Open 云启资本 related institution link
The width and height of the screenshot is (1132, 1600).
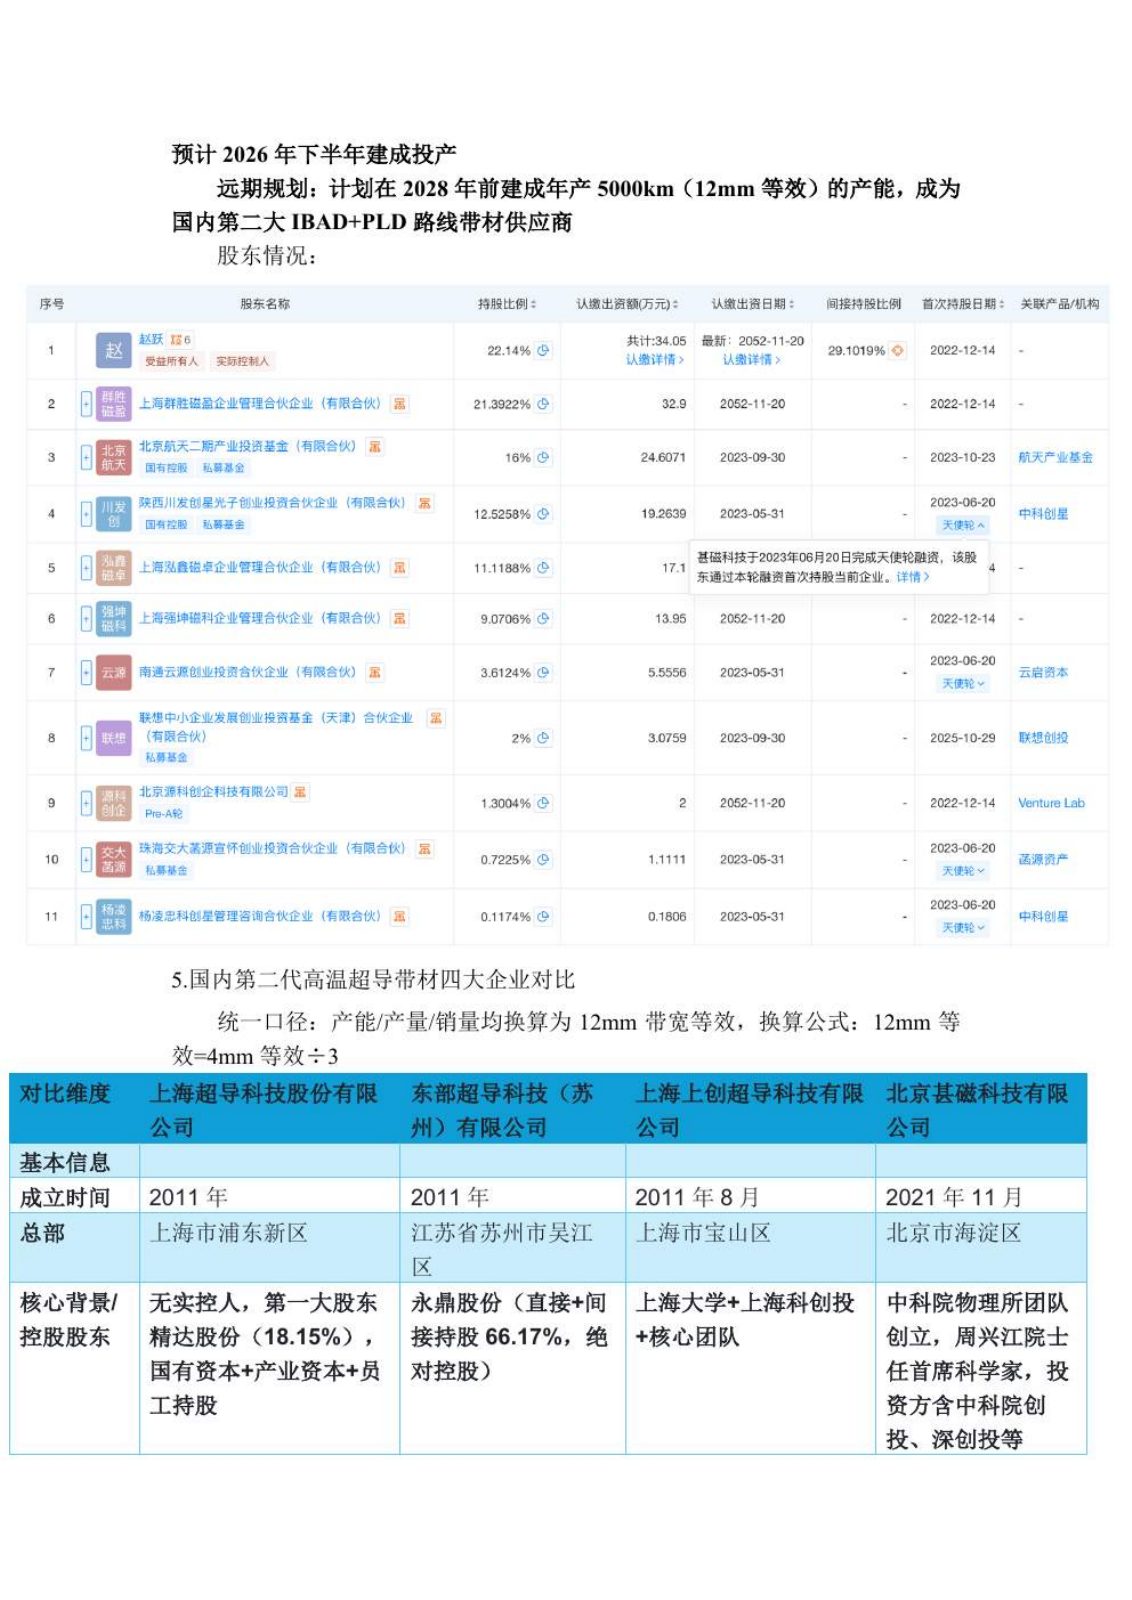(x=1043, y=673)
